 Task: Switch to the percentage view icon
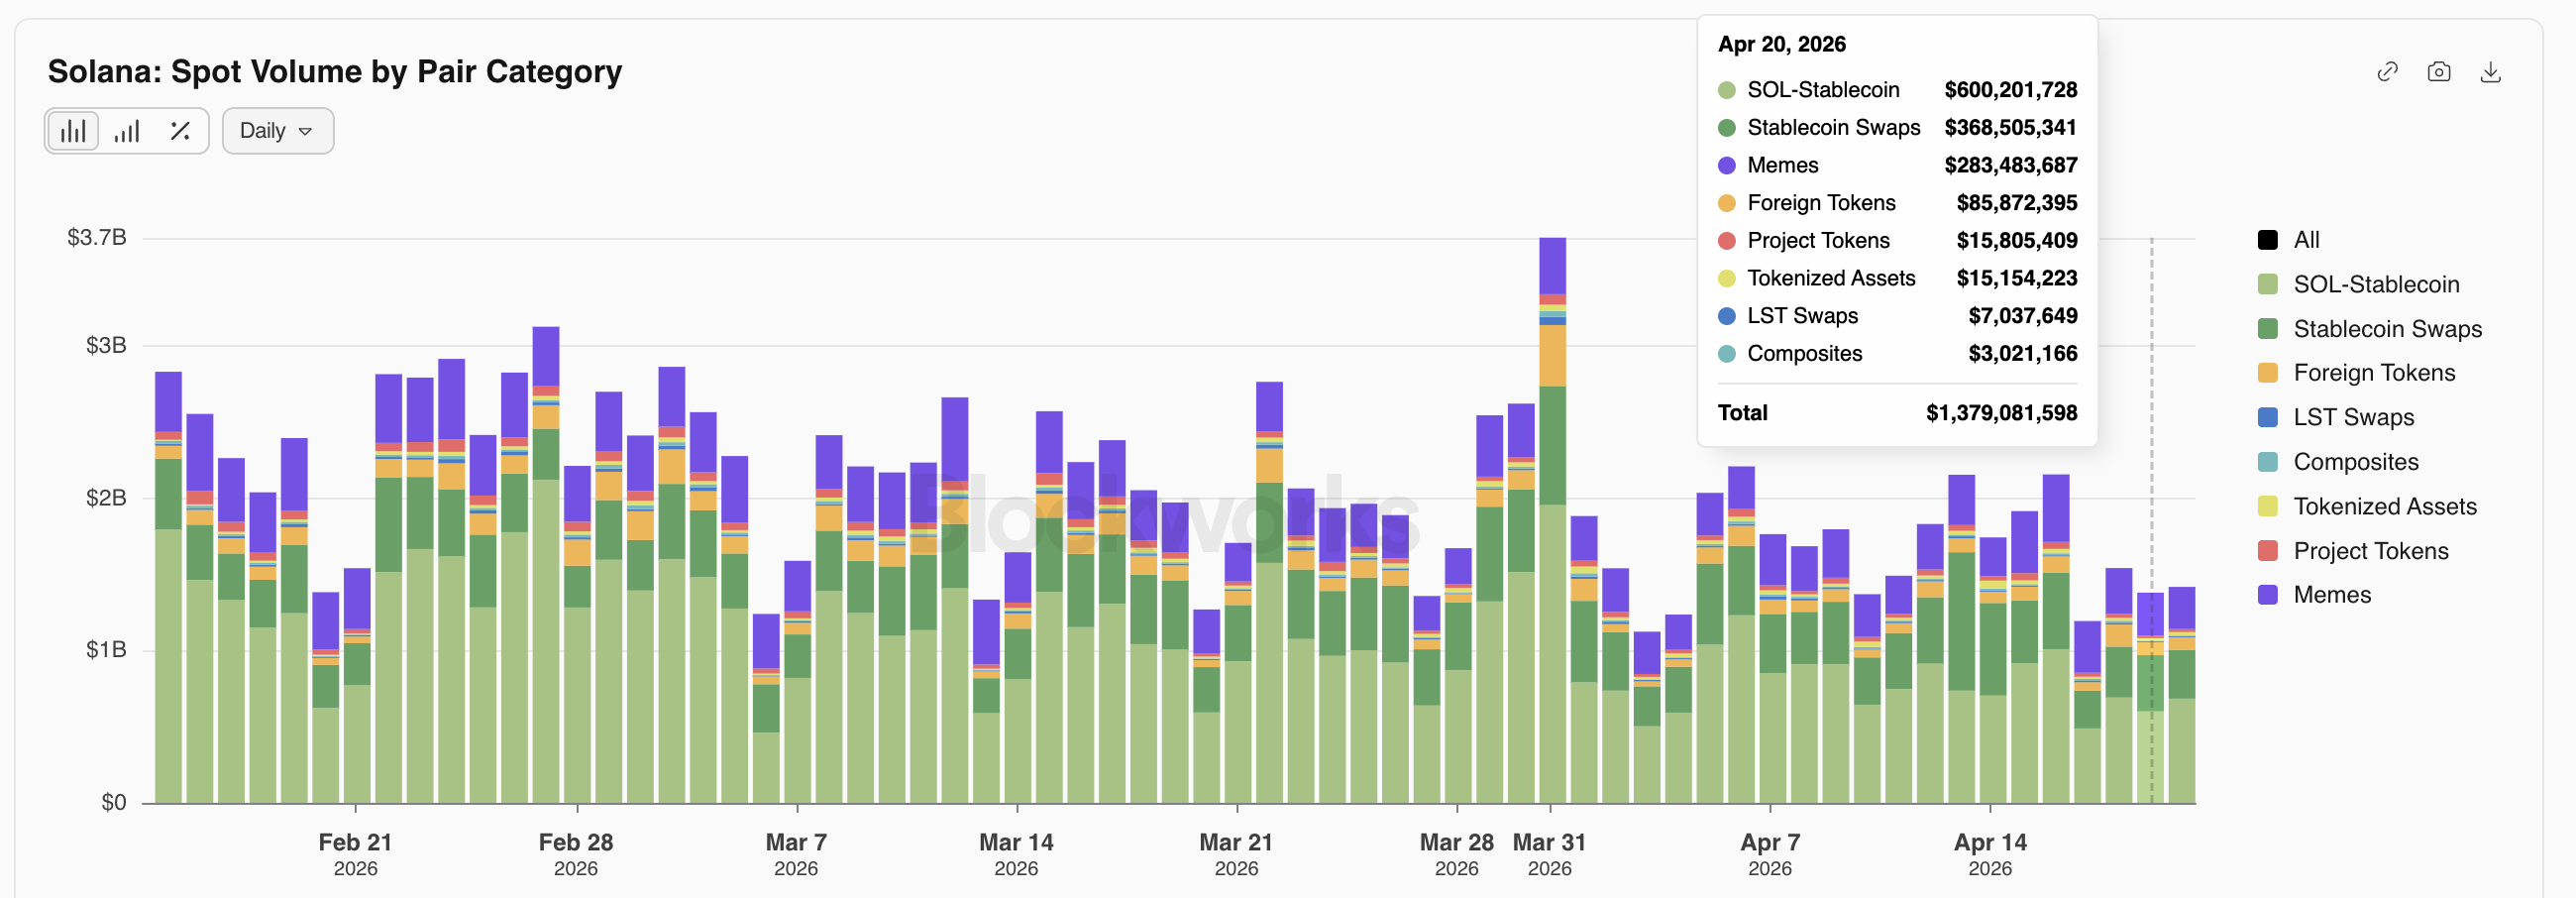click(180, 131)
